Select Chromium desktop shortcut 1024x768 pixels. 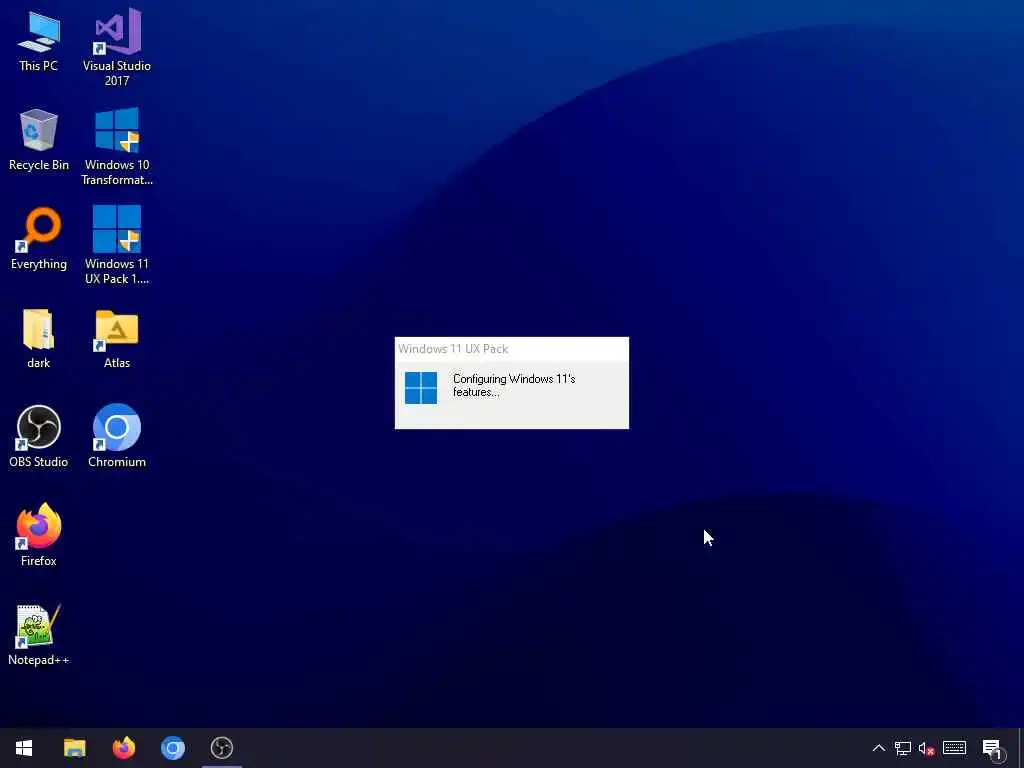[x=117, y=436]
